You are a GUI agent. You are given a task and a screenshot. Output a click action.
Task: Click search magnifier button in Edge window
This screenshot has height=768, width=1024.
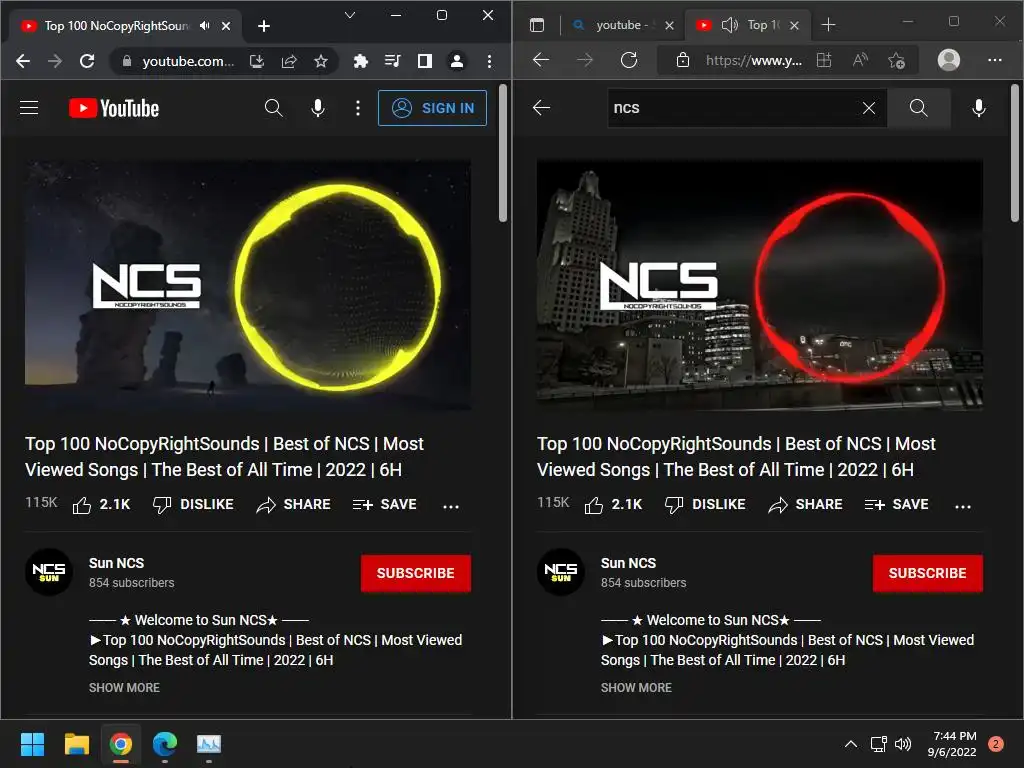(918, 108)
